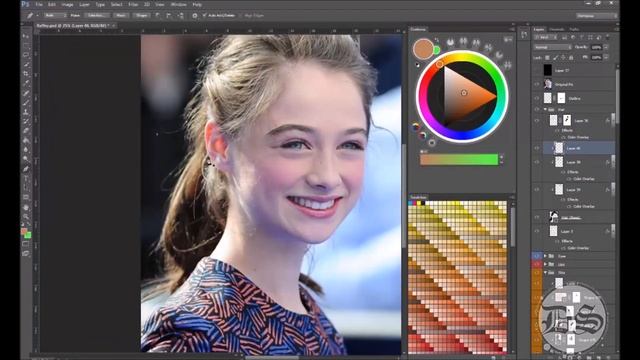
Task: Select the Brush tool
Action: coord(26,102)
